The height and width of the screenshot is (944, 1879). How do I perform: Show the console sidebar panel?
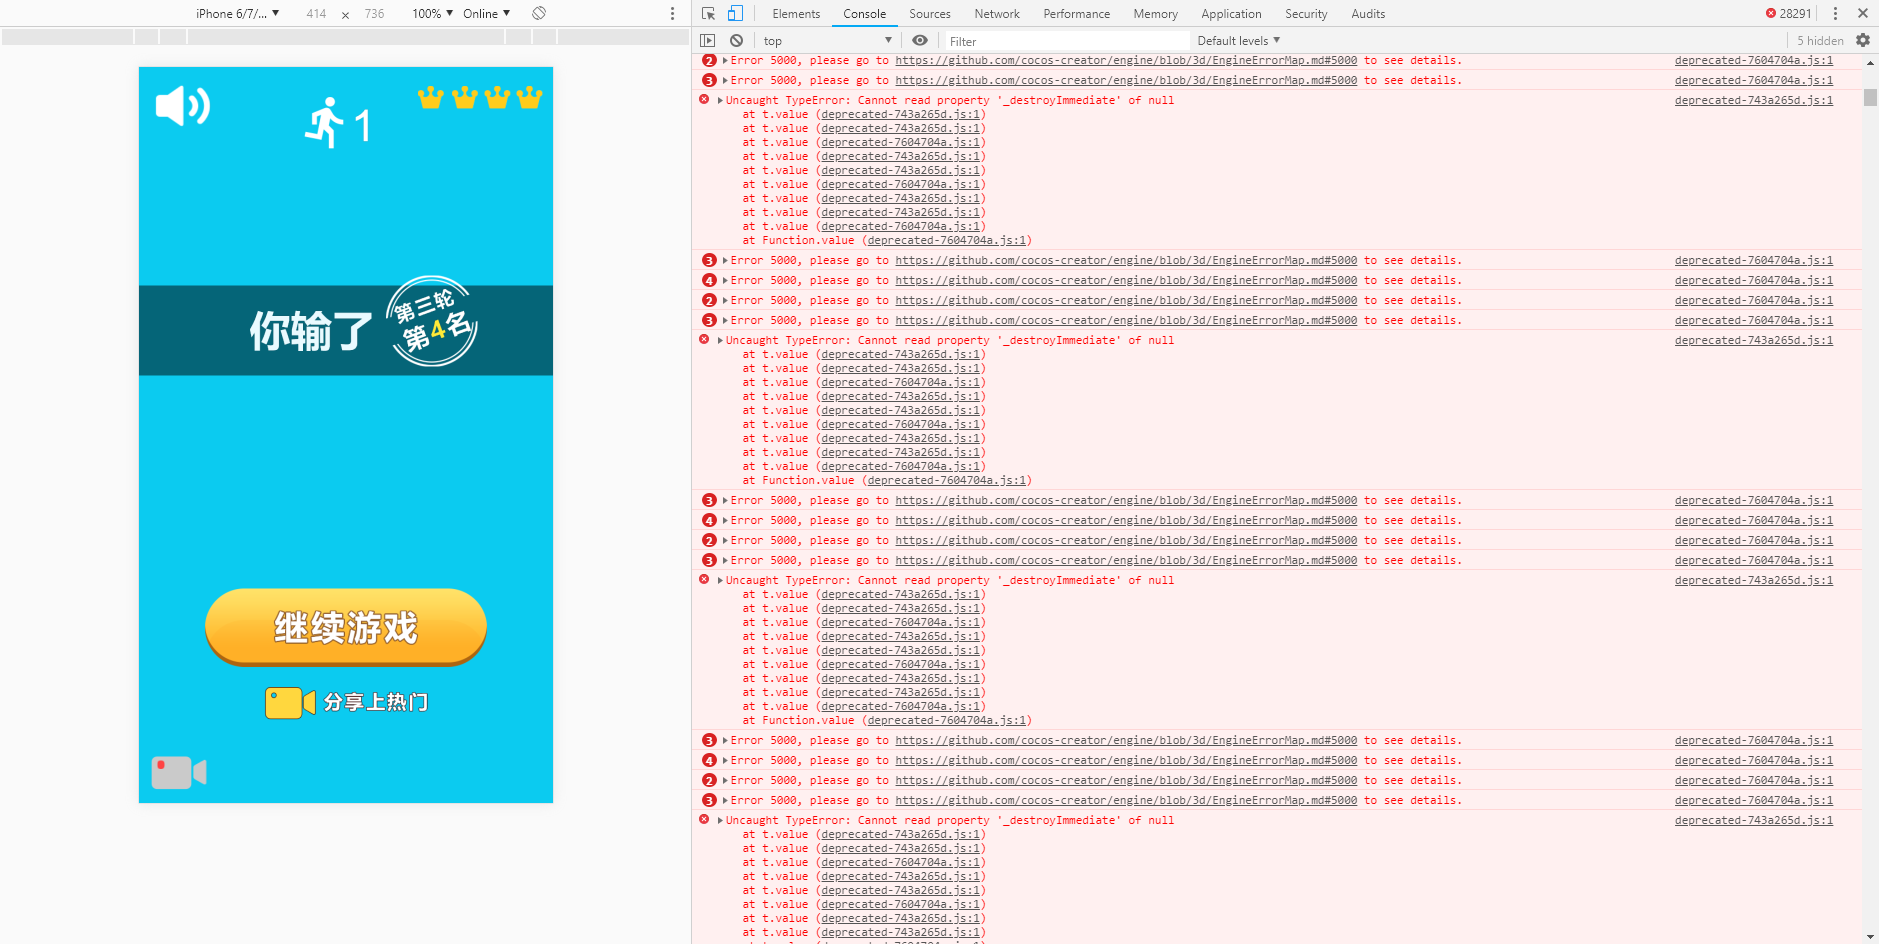(708, 40)
